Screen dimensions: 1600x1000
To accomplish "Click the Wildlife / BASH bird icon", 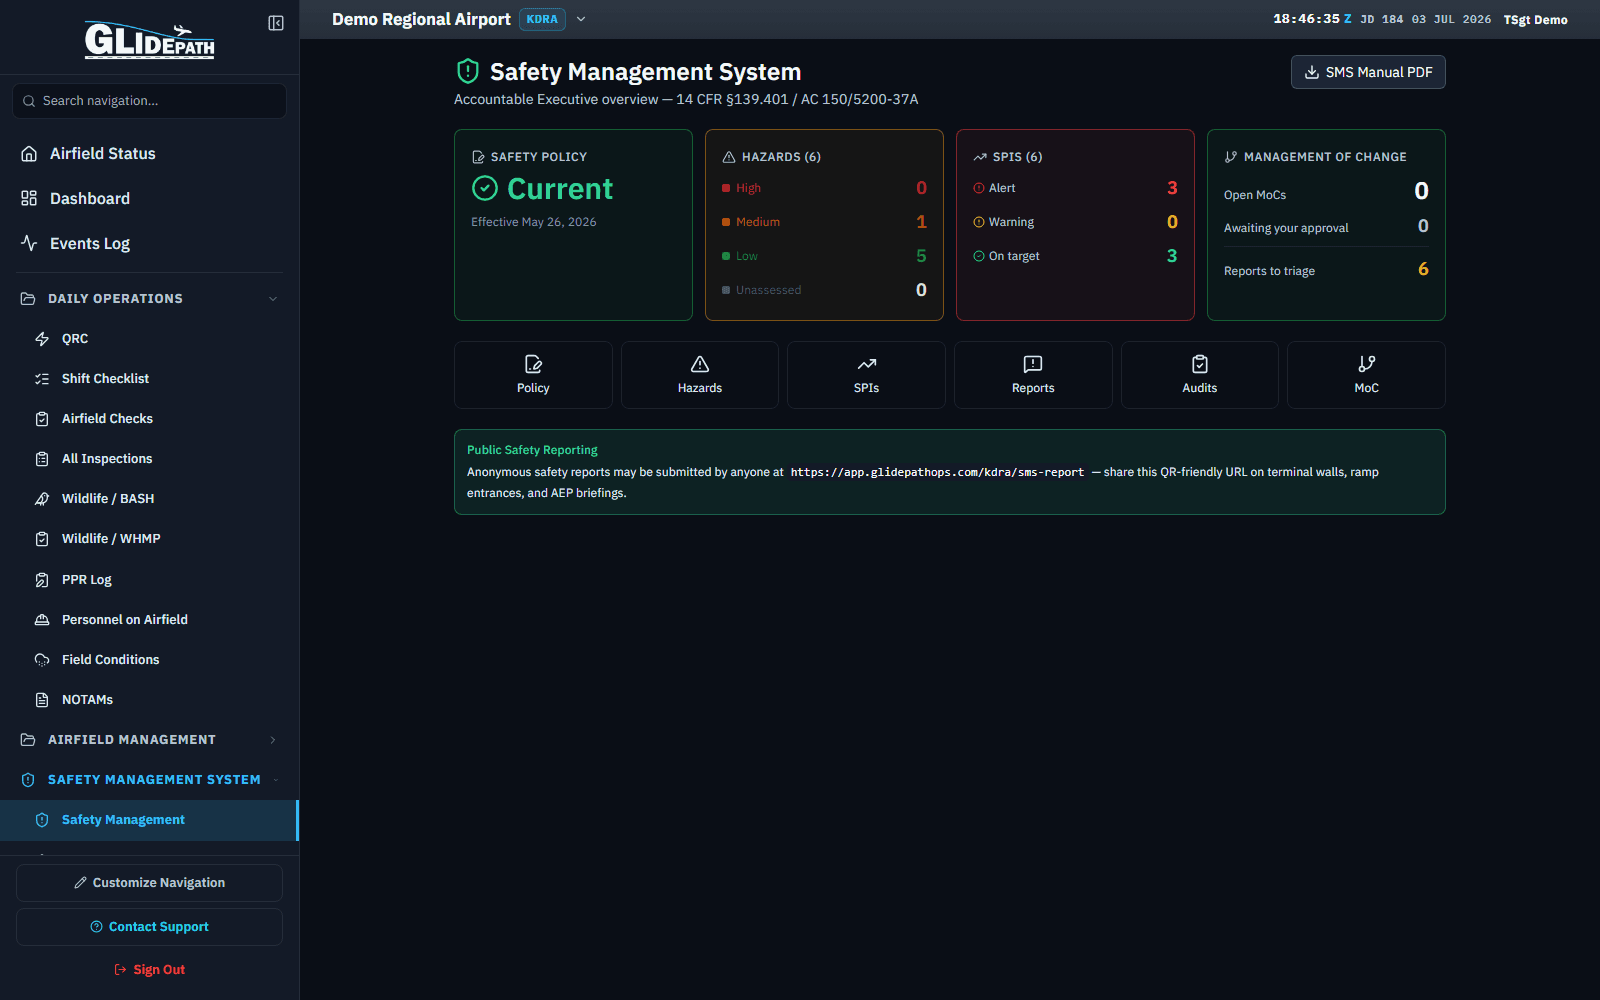I will click(x=42, y=499).
